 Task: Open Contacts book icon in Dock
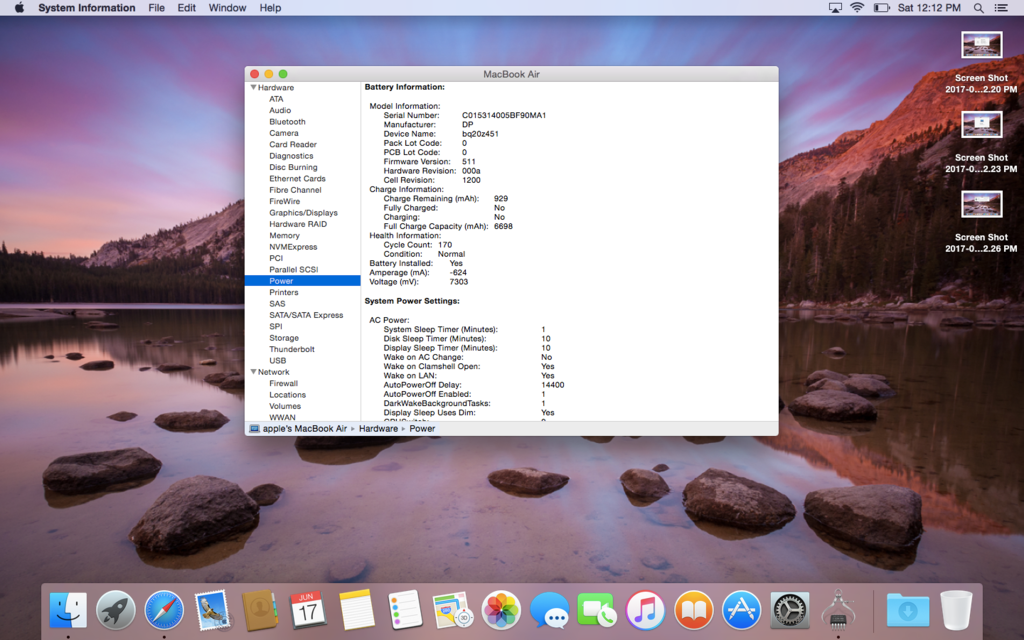[260, 610]
